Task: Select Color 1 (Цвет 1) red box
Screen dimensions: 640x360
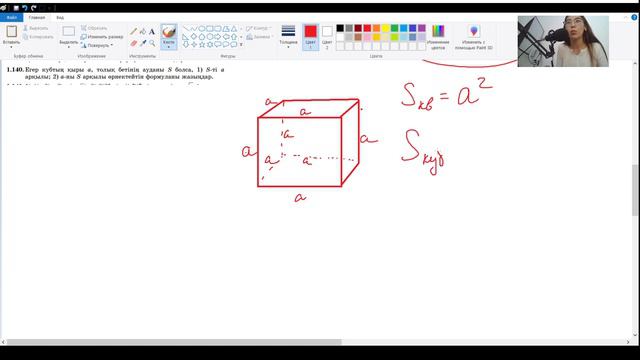Action: (x=310, y=37)
